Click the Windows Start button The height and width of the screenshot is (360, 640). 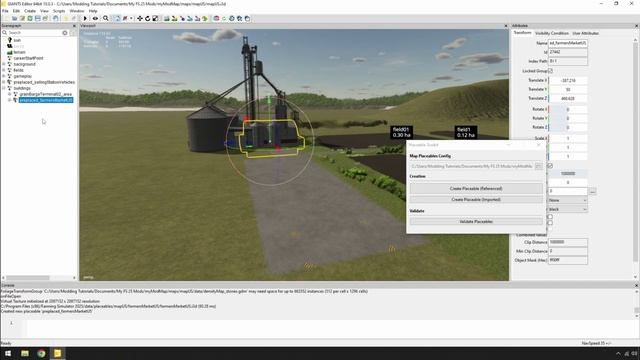8,353
